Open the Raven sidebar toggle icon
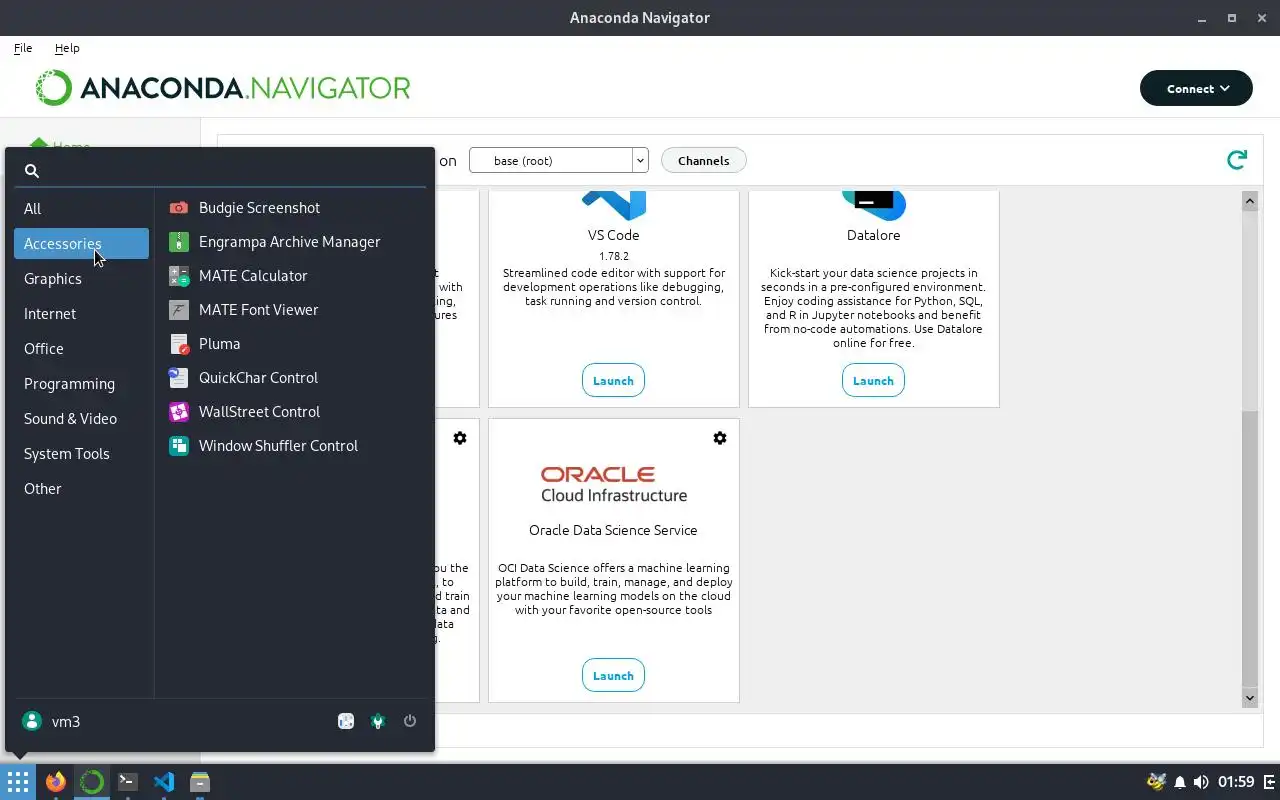The image size is (1280, 800). click(x=1270, y=782)
